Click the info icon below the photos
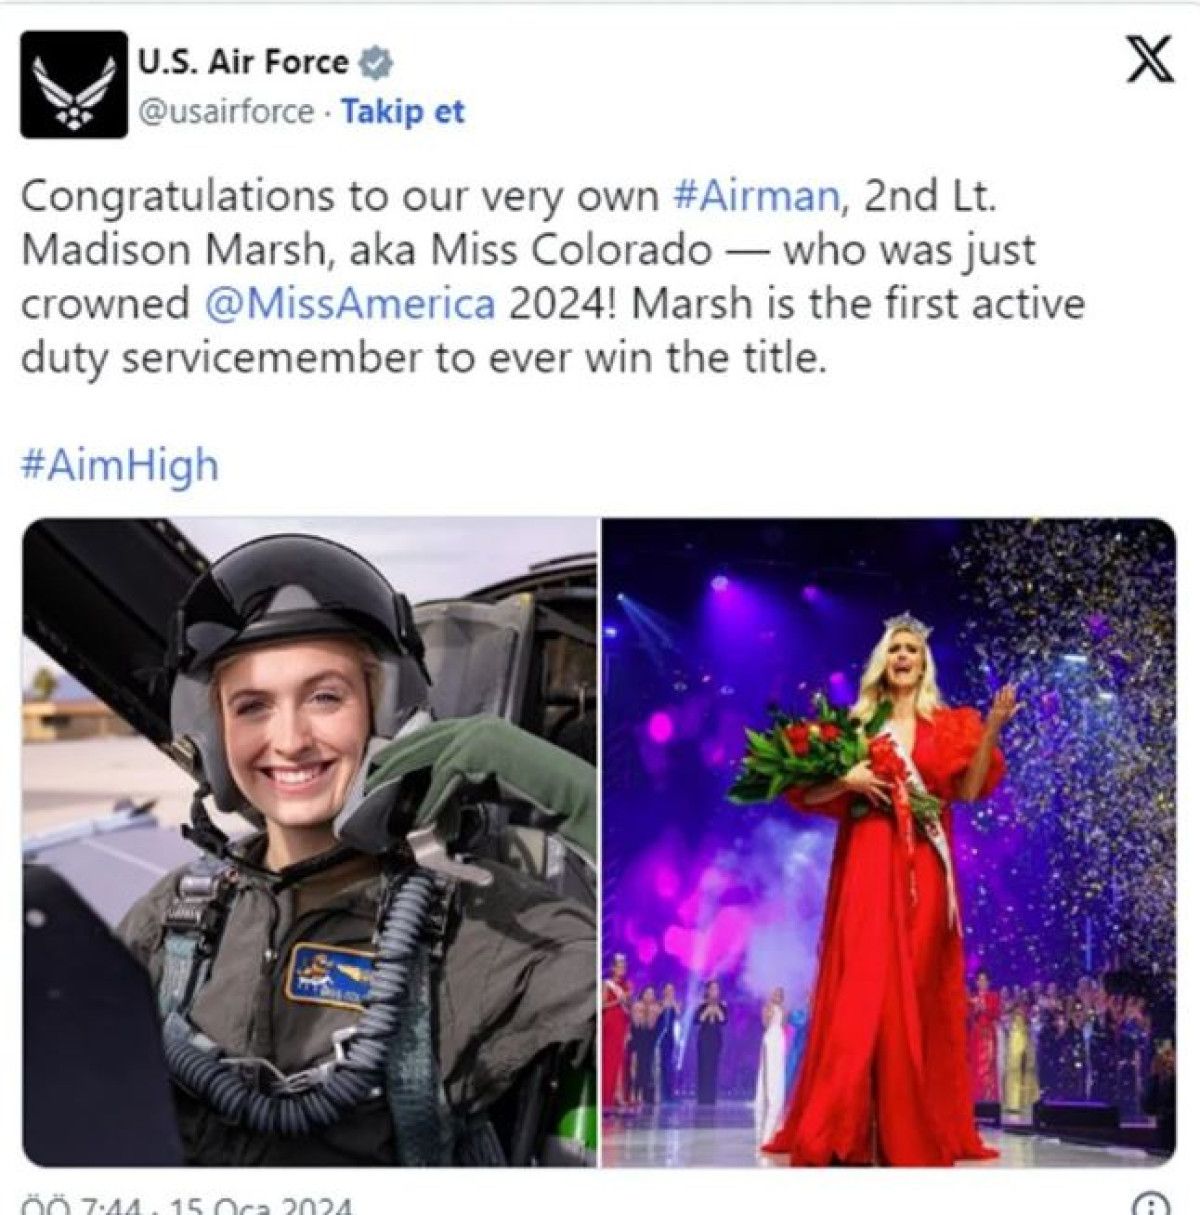This screenshot has height=1215, width=1200. pyautogui.click(x=1150, y=1203)
